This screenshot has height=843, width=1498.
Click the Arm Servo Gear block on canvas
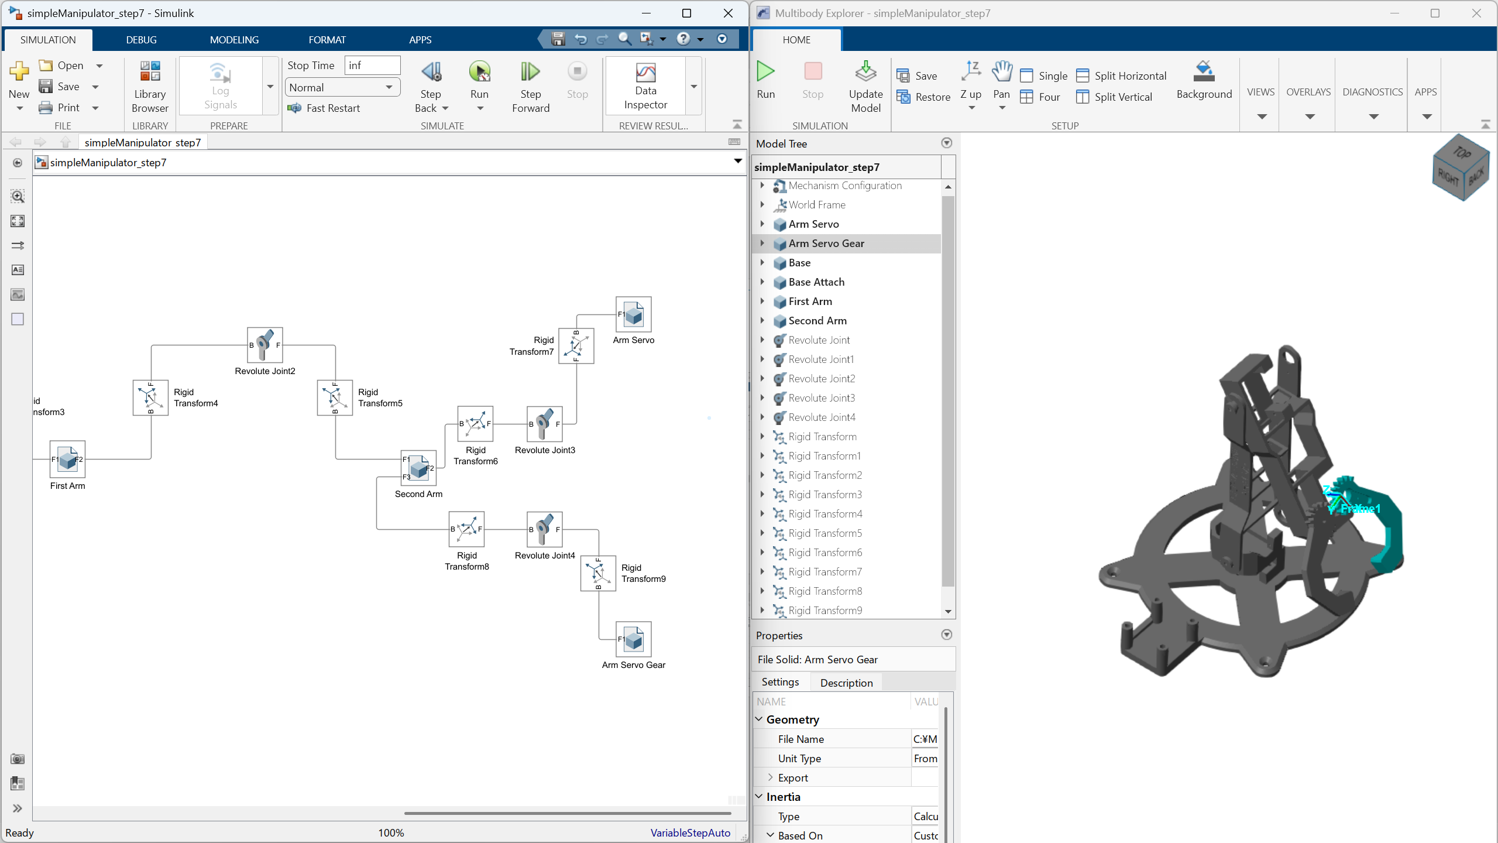633,639
